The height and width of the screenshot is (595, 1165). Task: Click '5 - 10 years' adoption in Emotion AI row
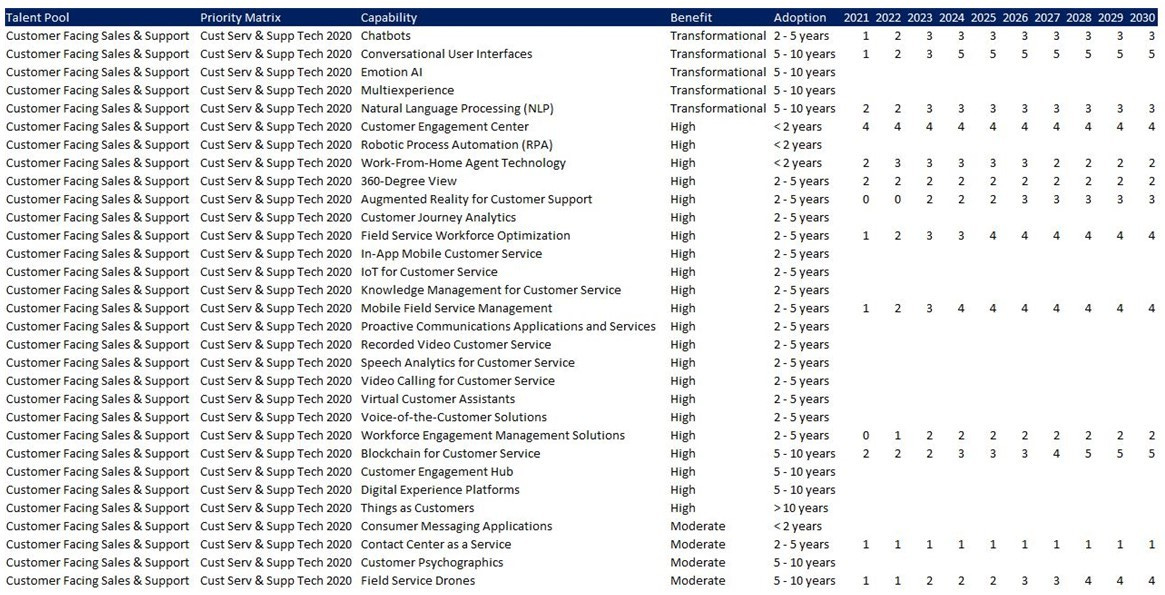[x=805, y=72]
